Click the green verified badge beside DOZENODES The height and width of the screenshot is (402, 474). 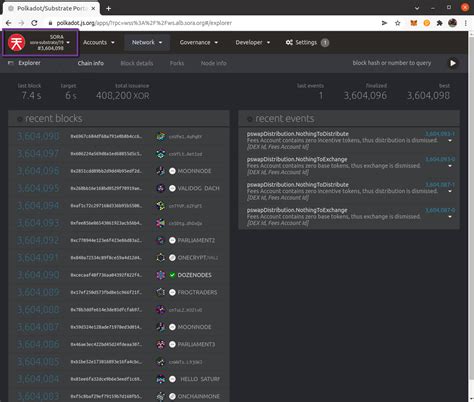[x=172, y=275]
